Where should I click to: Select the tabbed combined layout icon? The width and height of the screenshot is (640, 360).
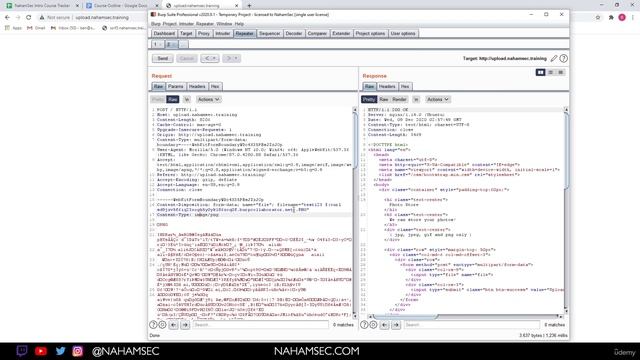(x=561, y=72)
